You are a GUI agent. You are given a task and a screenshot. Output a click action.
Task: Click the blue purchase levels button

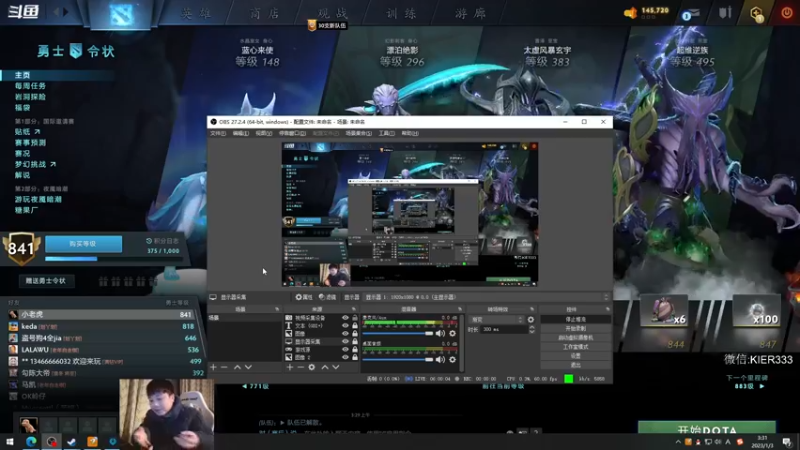click(x=83, y=244)
